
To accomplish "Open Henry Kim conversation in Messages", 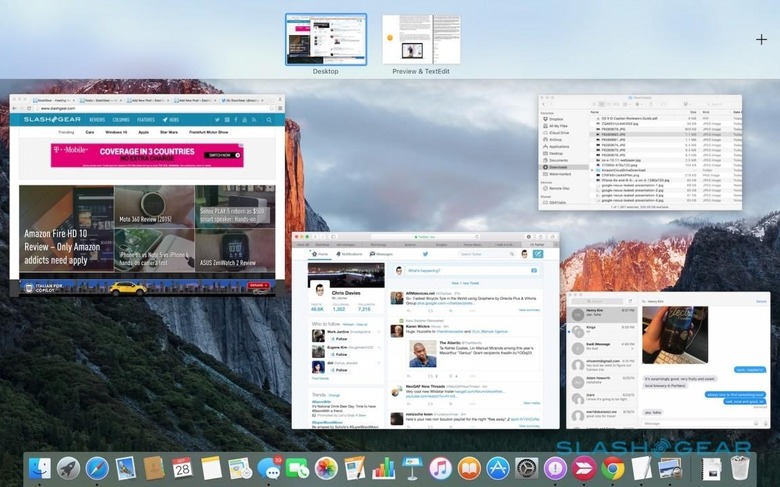I will 602,314.
